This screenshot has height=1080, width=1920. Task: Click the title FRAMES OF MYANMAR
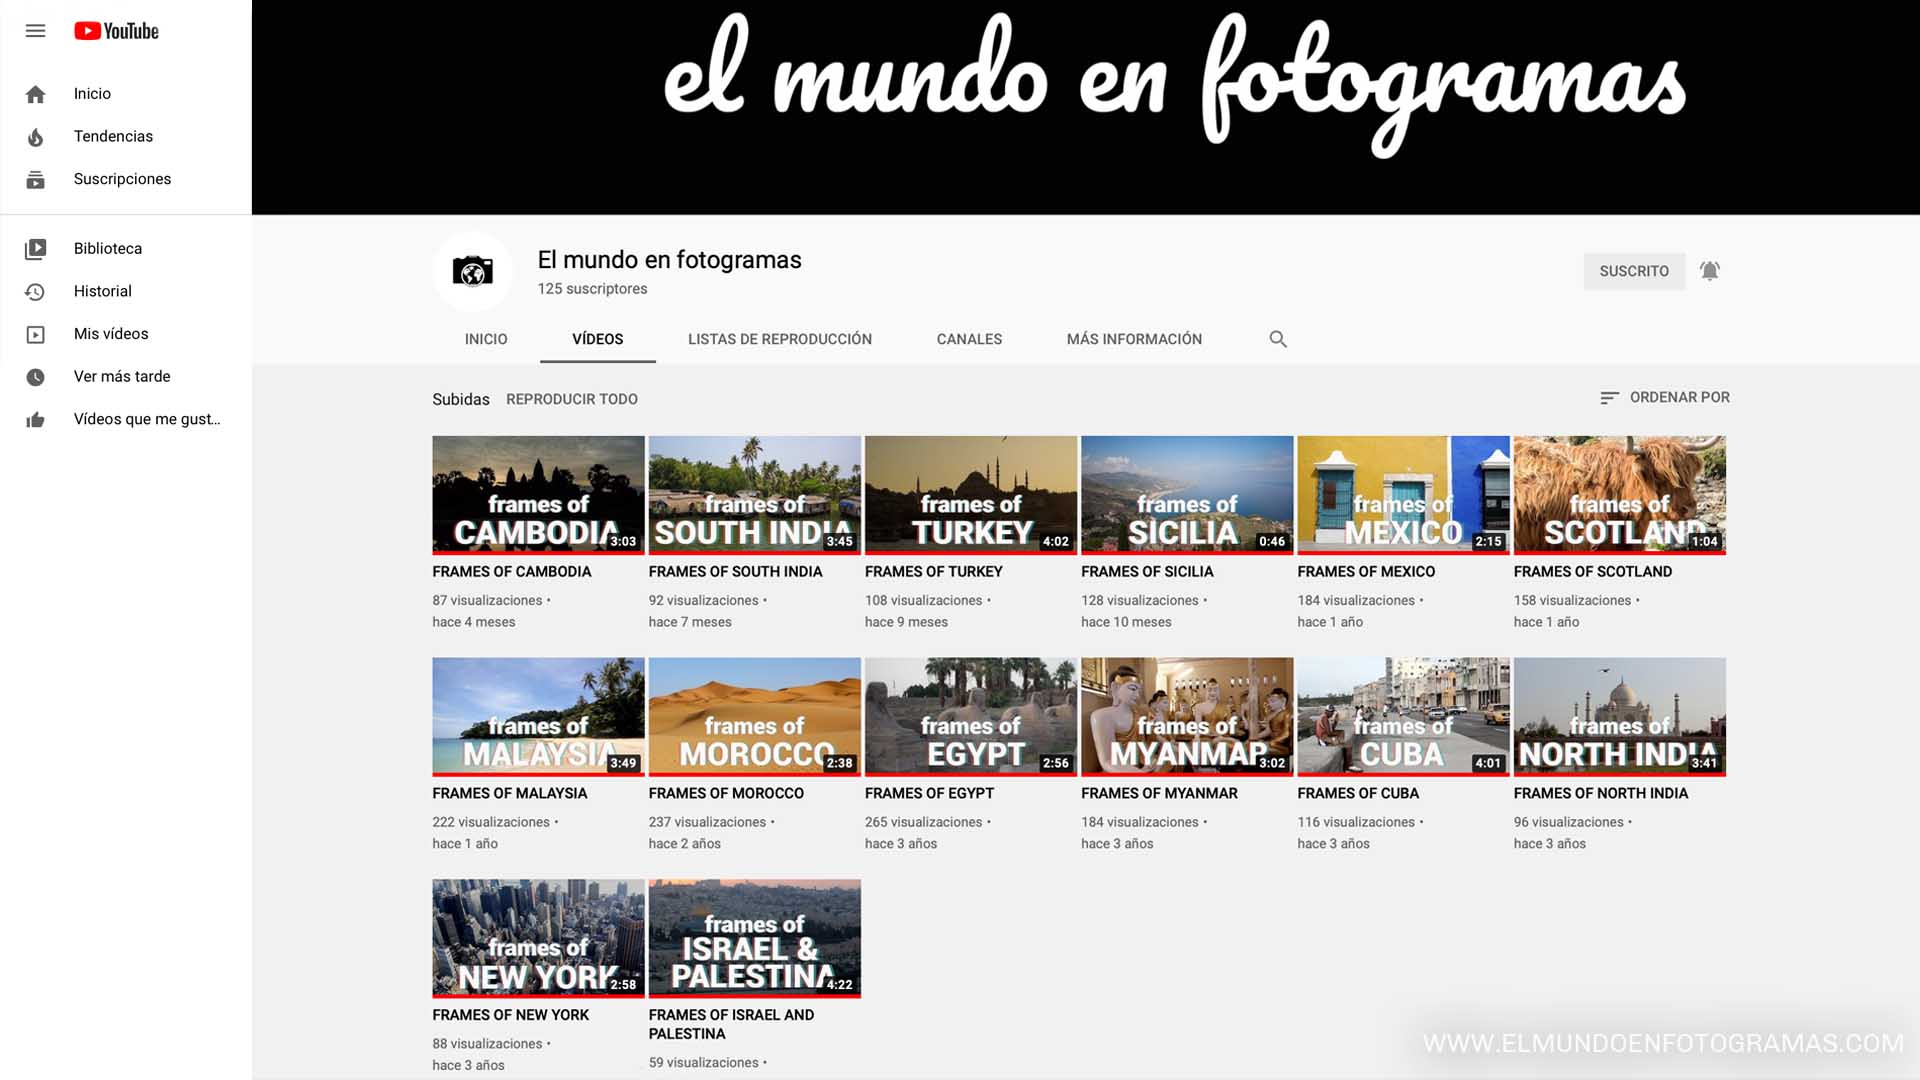1159,794
